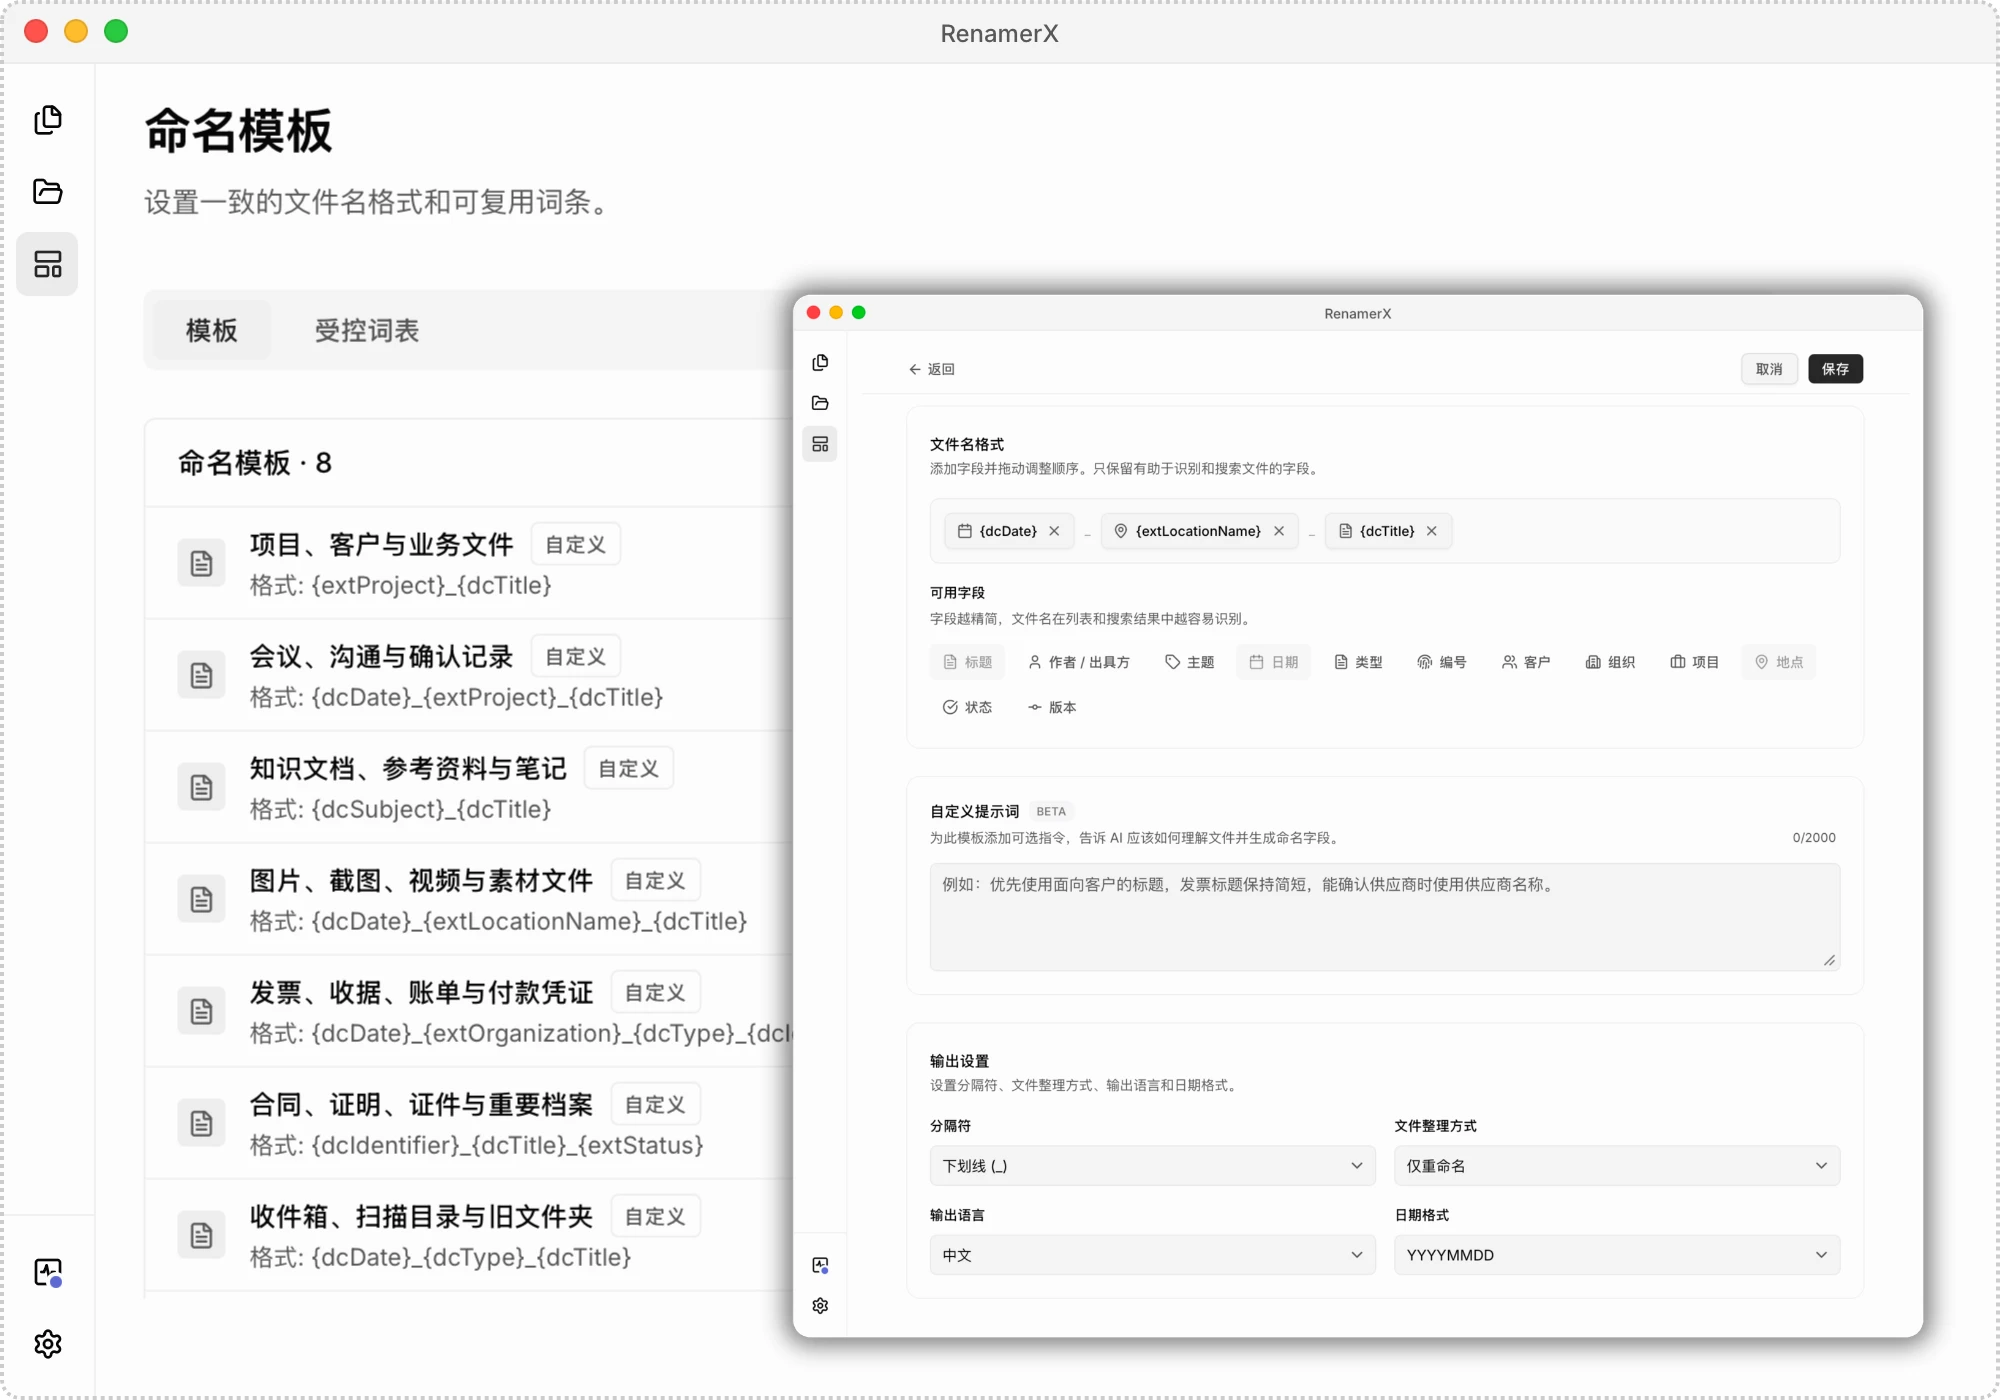
Task: Open the 输出语言 dropdown
Action: pos(1152,1255)
